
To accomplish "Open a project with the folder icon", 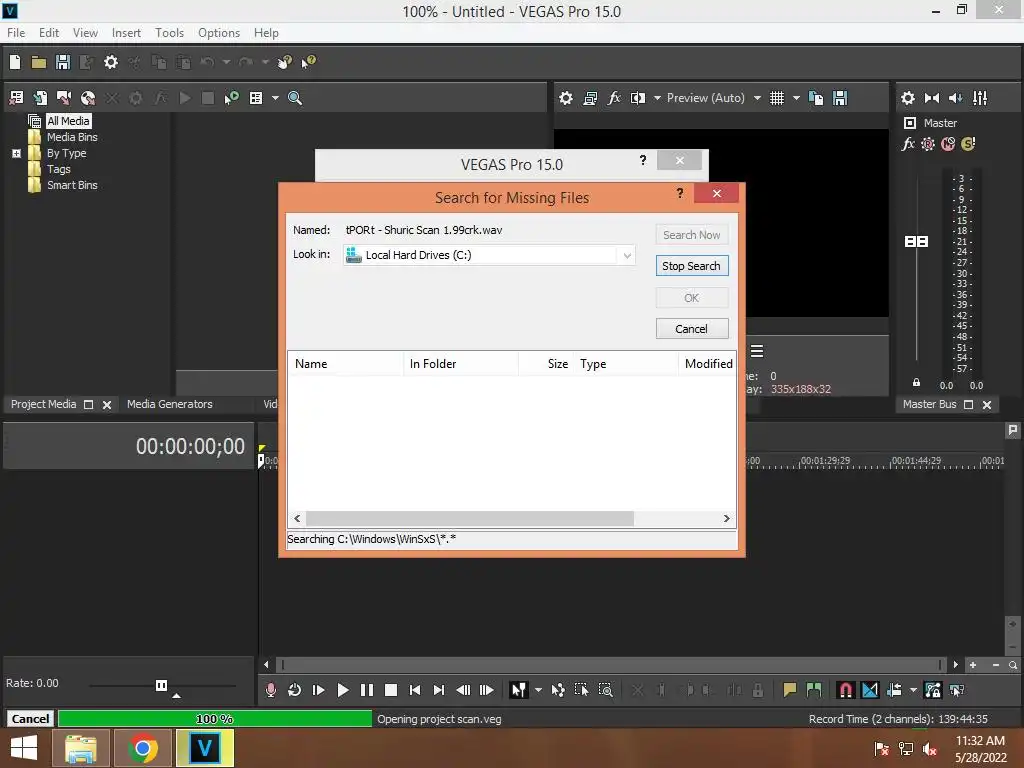I will point(39,62).
